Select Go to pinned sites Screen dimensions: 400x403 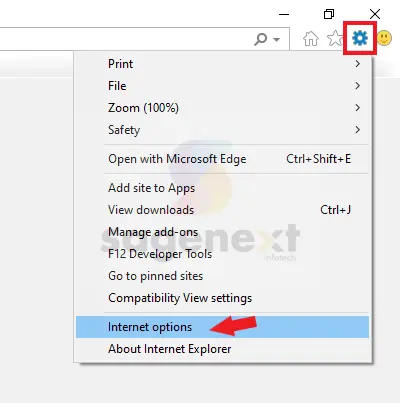(222, 276)
